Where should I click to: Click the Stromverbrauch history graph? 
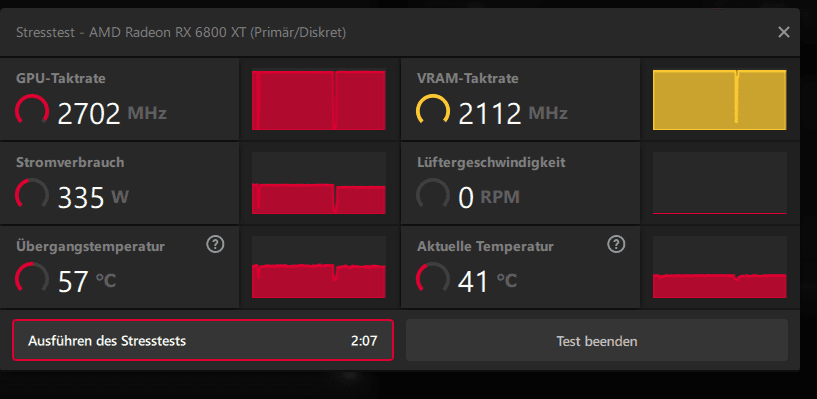(318, 183)
